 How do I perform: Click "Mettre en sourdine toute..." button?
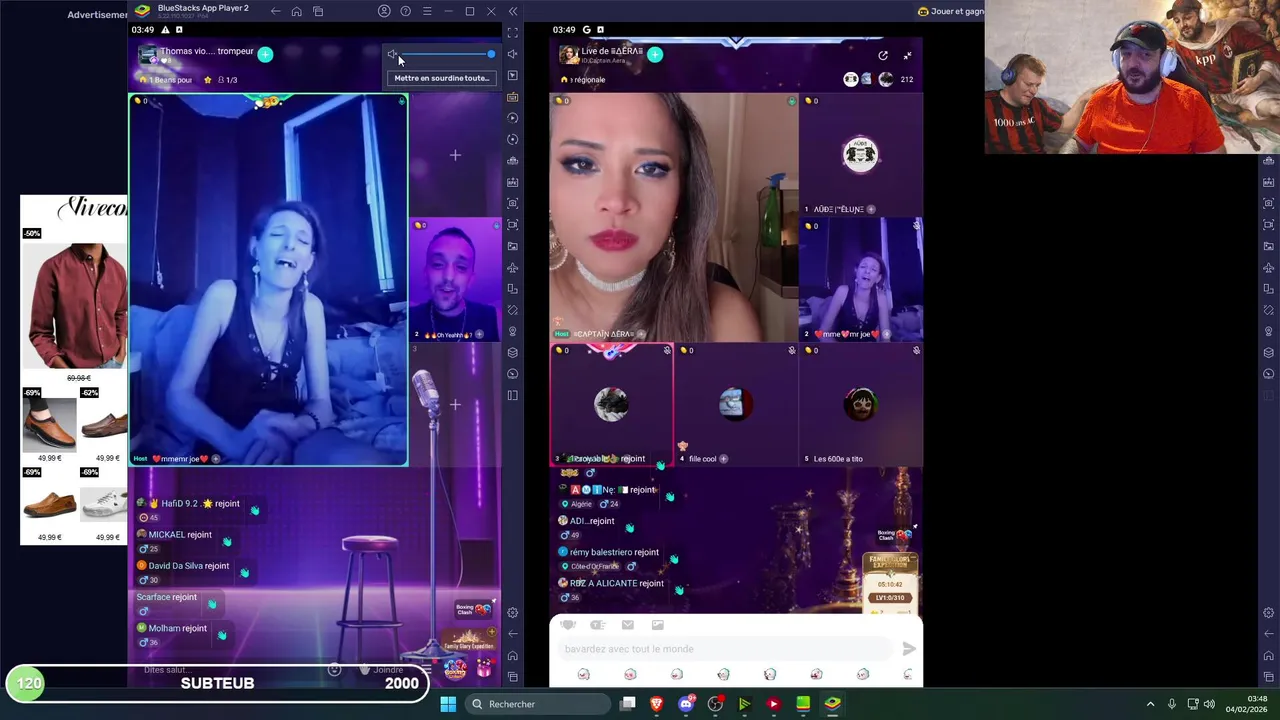(x=441, y=78)
